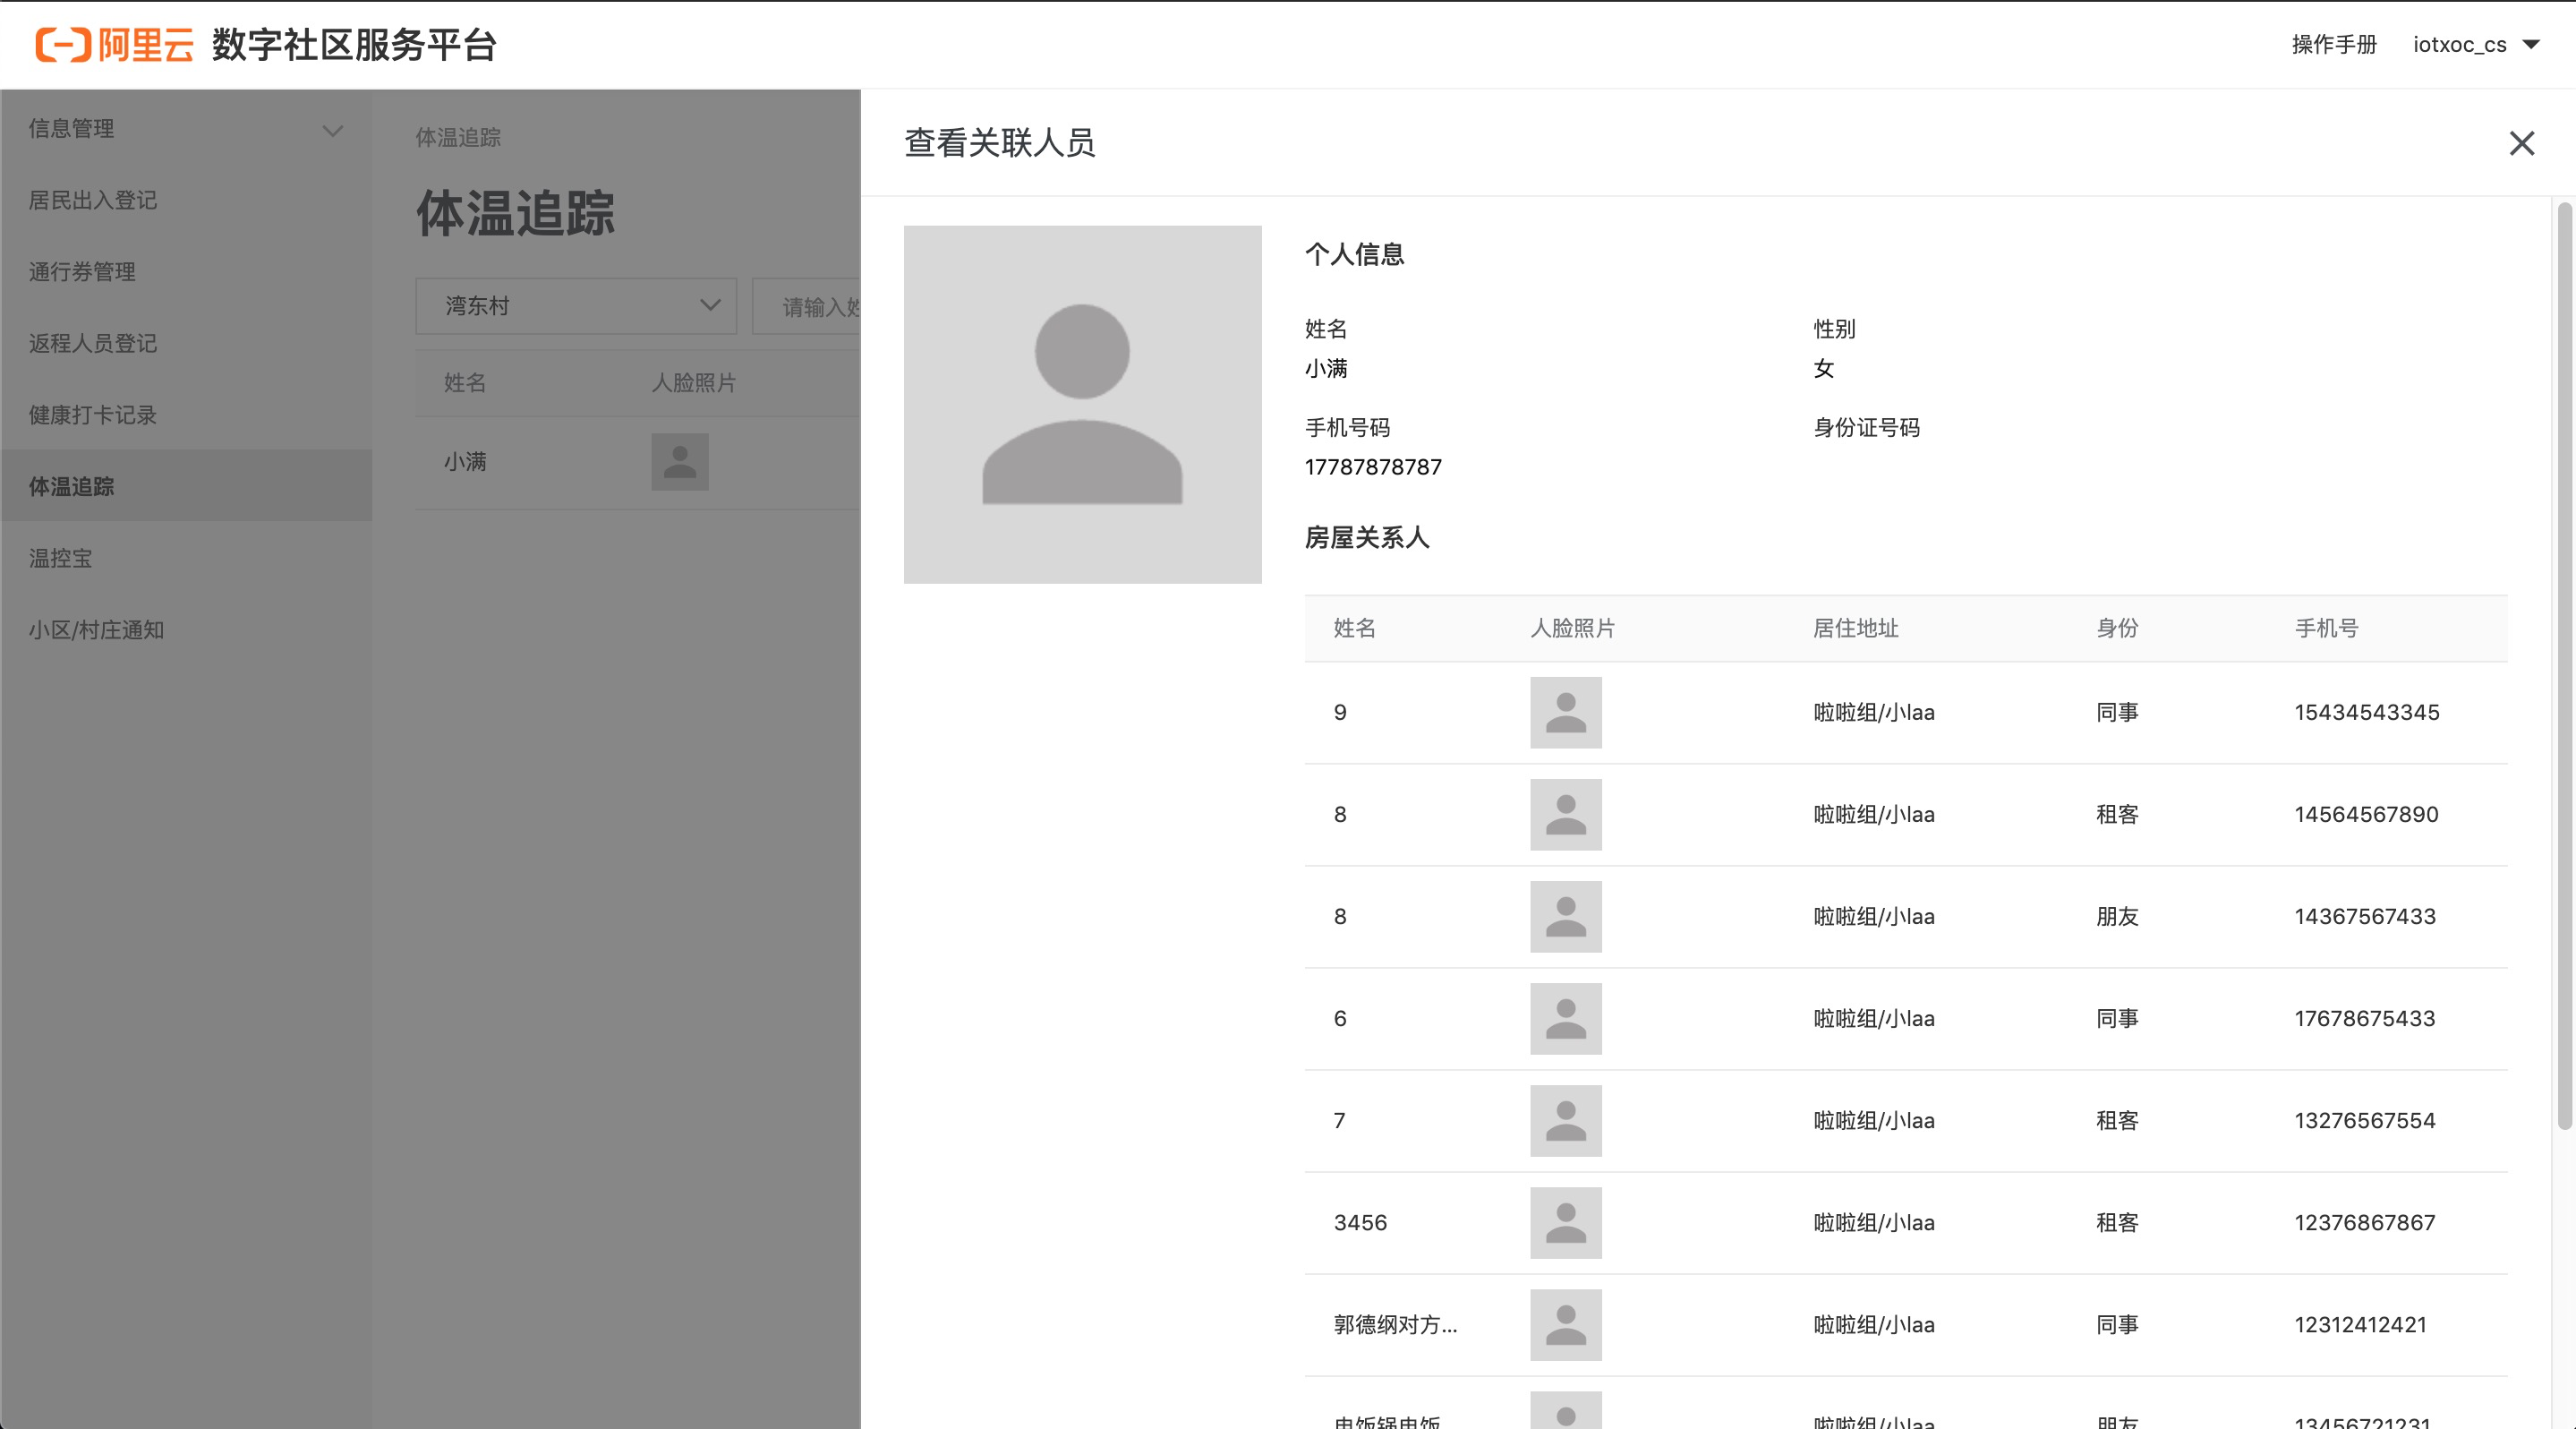This screenshot has width=2576, height=1429.
Task: Open the 湾东村 village dropdown
Action: (576, 306)
